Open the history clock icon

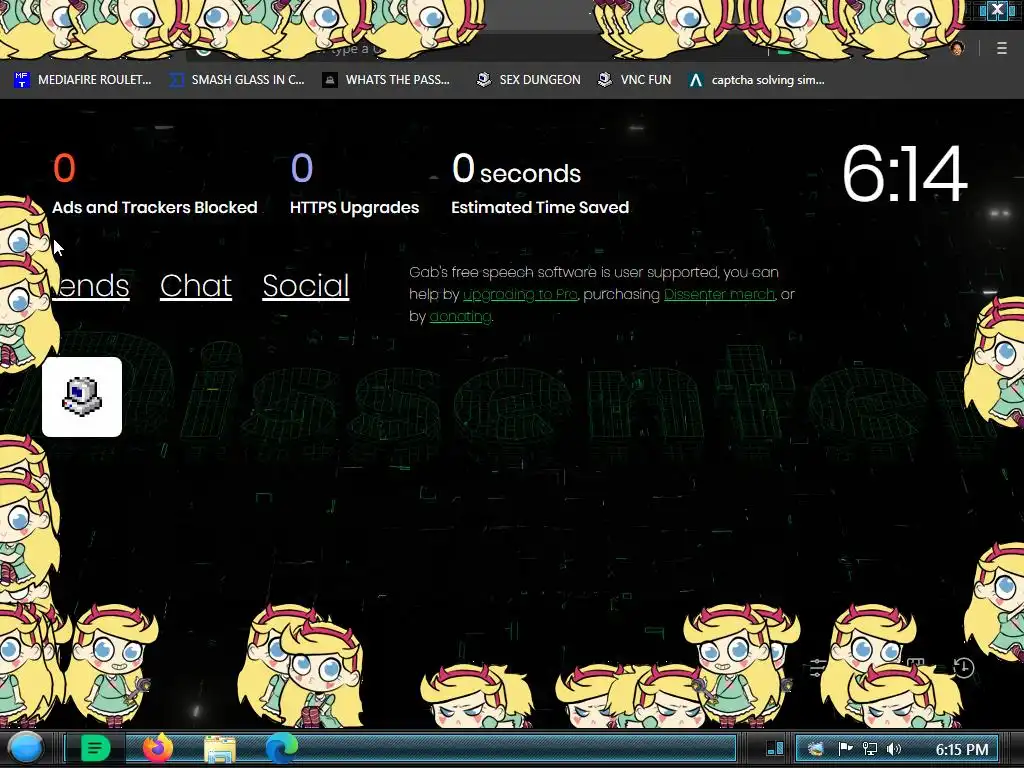click(964, 667)
